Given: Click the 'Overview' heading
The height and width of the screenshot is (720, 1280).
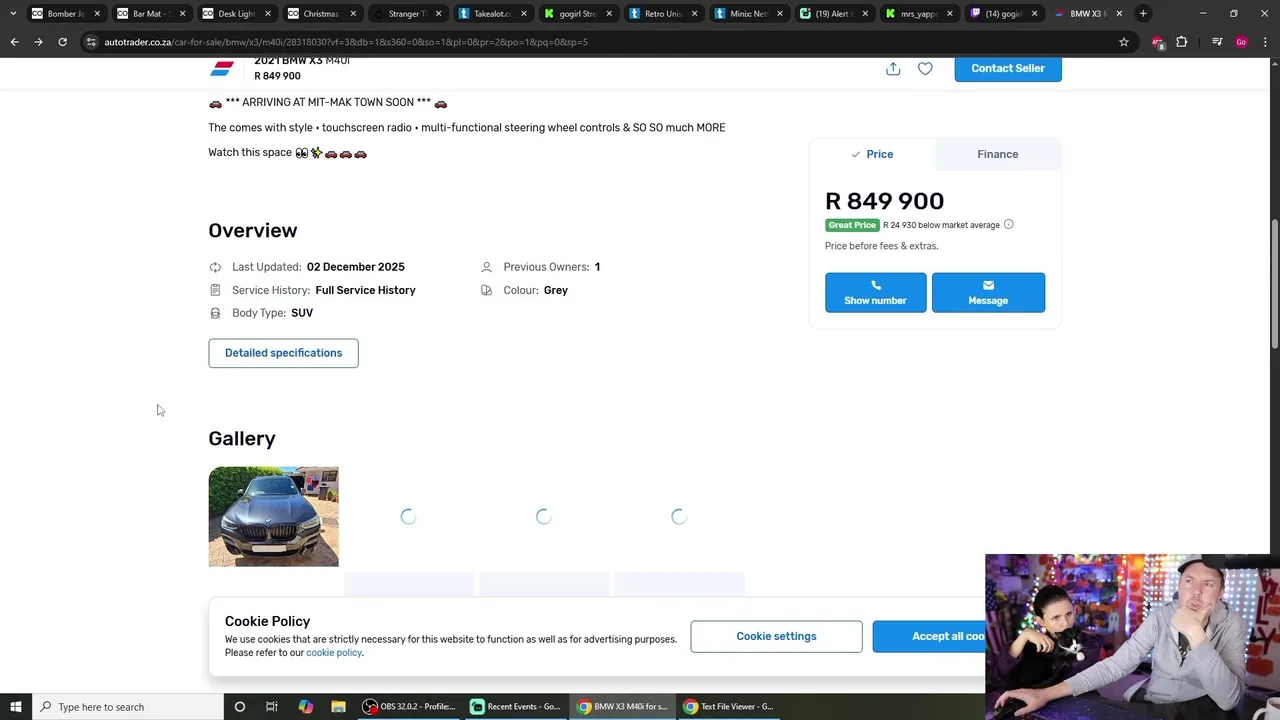Looking at the screenshot, I should pyautogui.click(x=253, y=230).
